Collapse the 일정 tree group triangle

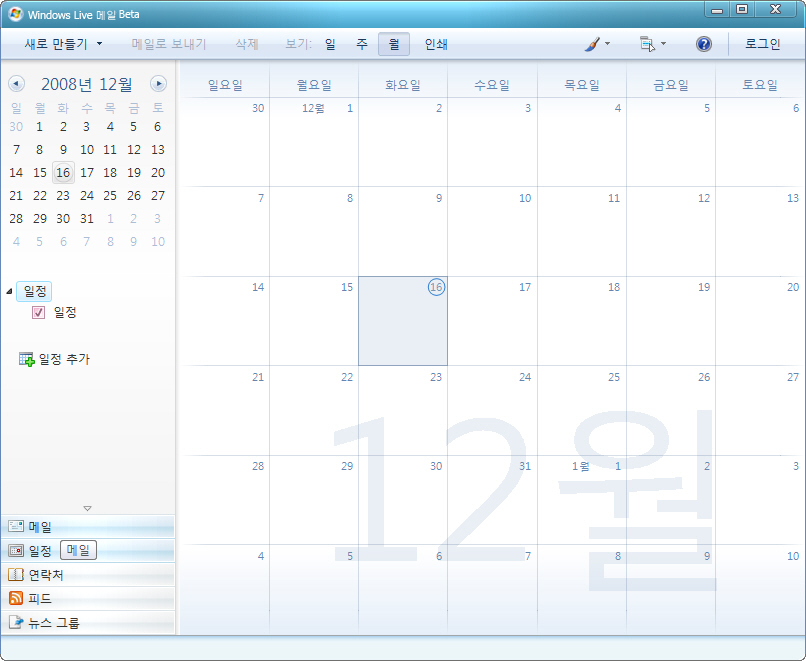[9, 291]
